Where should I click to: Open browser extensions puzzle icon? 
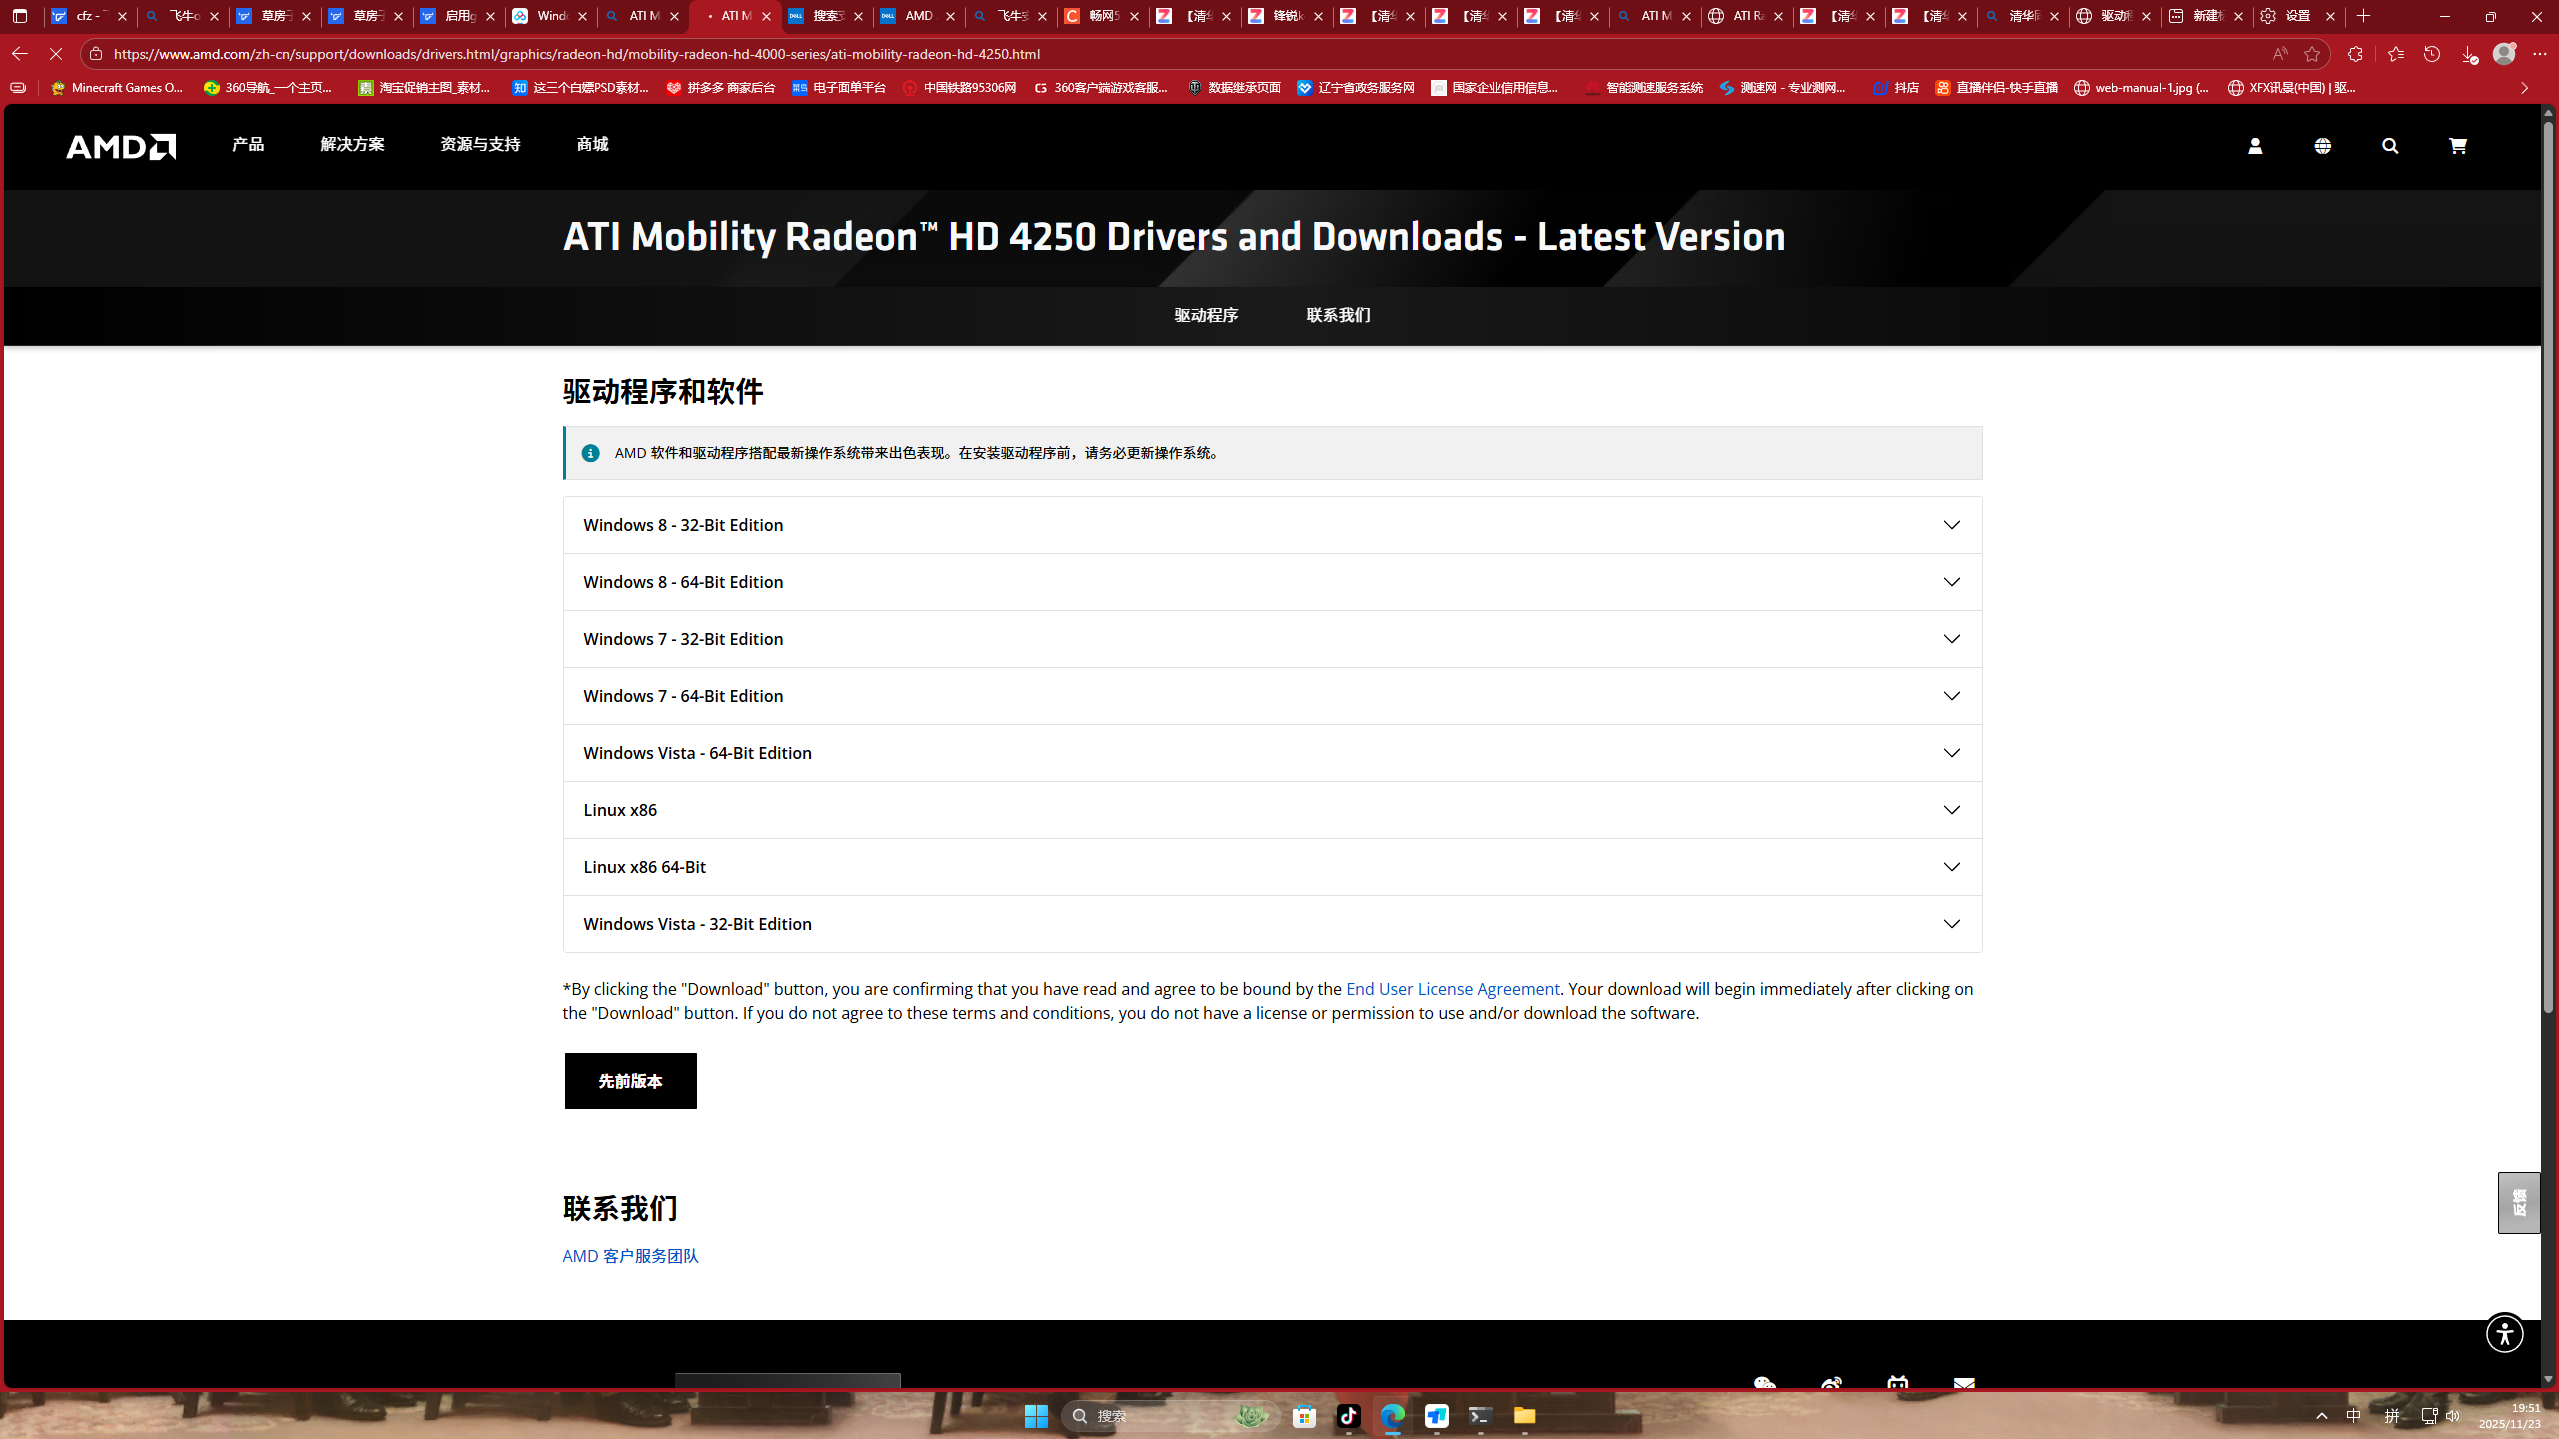[x=2355, y=54]
